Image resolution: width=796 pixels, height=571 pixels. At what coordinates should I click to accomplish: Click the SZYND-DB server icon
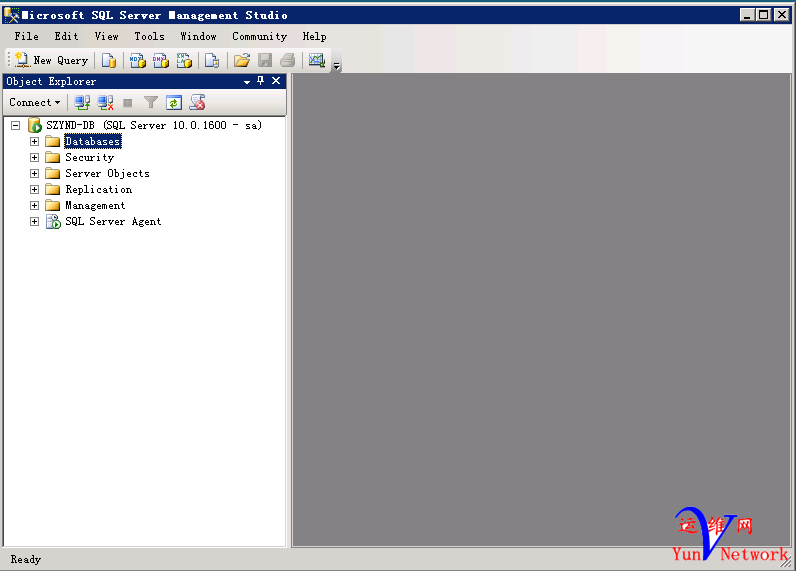tap(35, 125)
